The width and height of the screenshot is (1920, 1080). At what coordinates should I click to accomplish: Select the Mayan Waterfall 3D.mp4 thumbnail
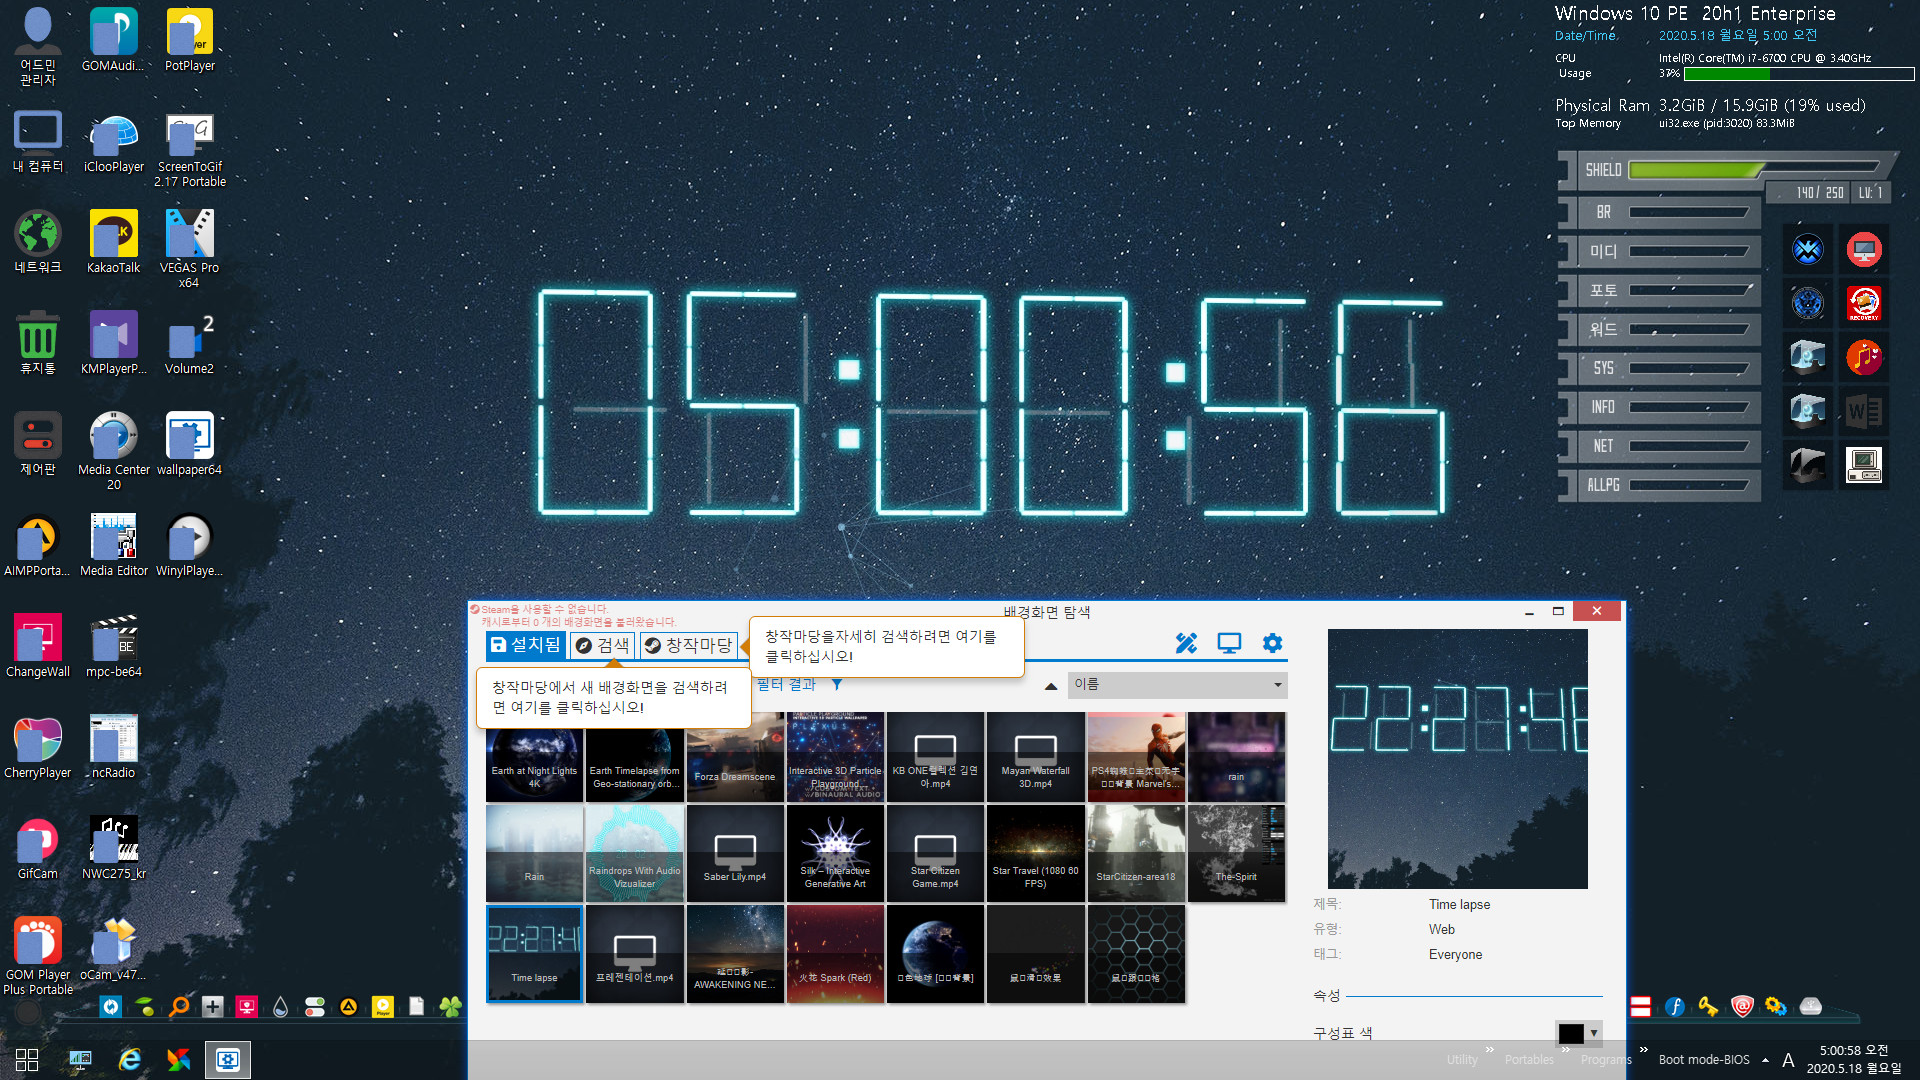1035,757
